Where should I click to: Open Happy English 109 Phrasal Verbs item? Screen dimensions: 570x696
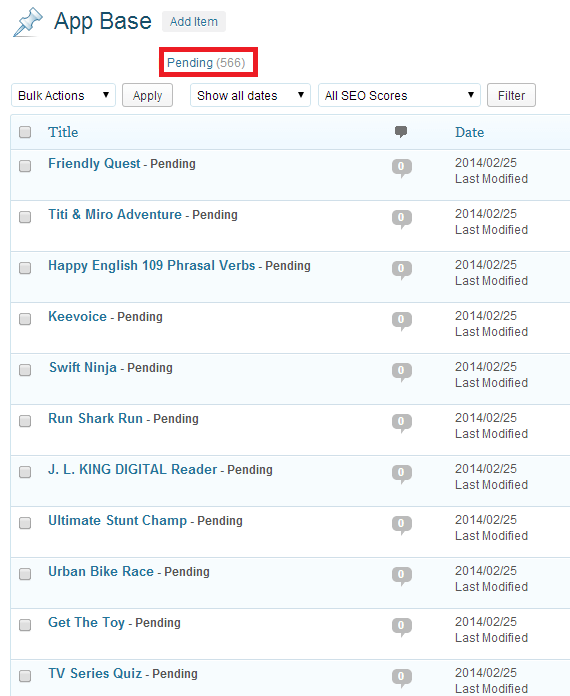(152, 266)
